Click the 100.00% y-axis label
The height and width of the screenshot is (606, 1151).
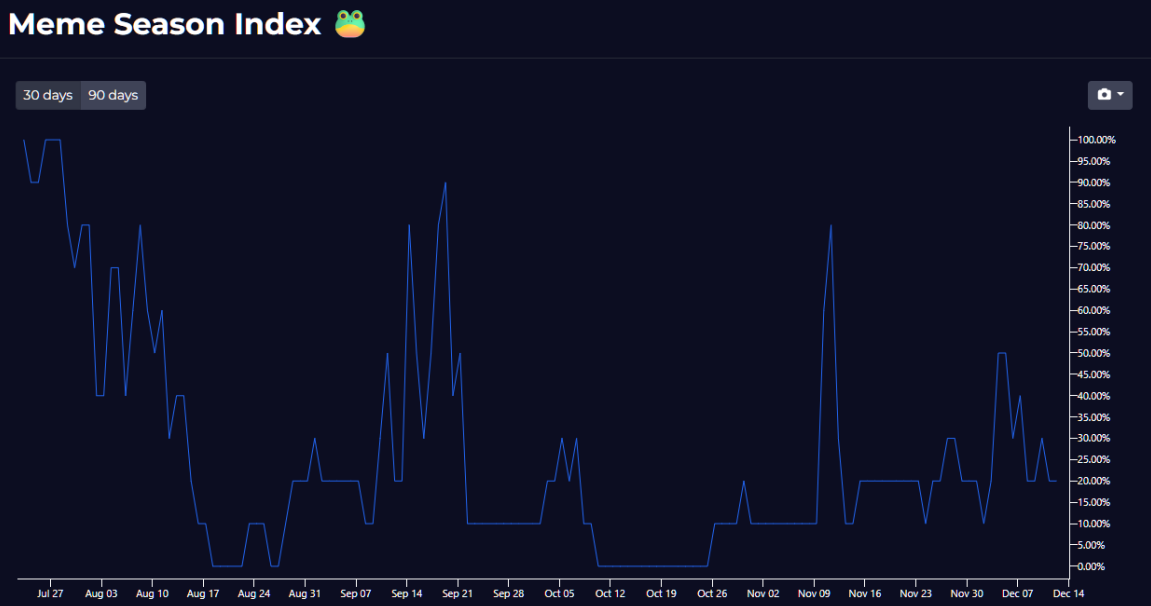click(1096, 140)
